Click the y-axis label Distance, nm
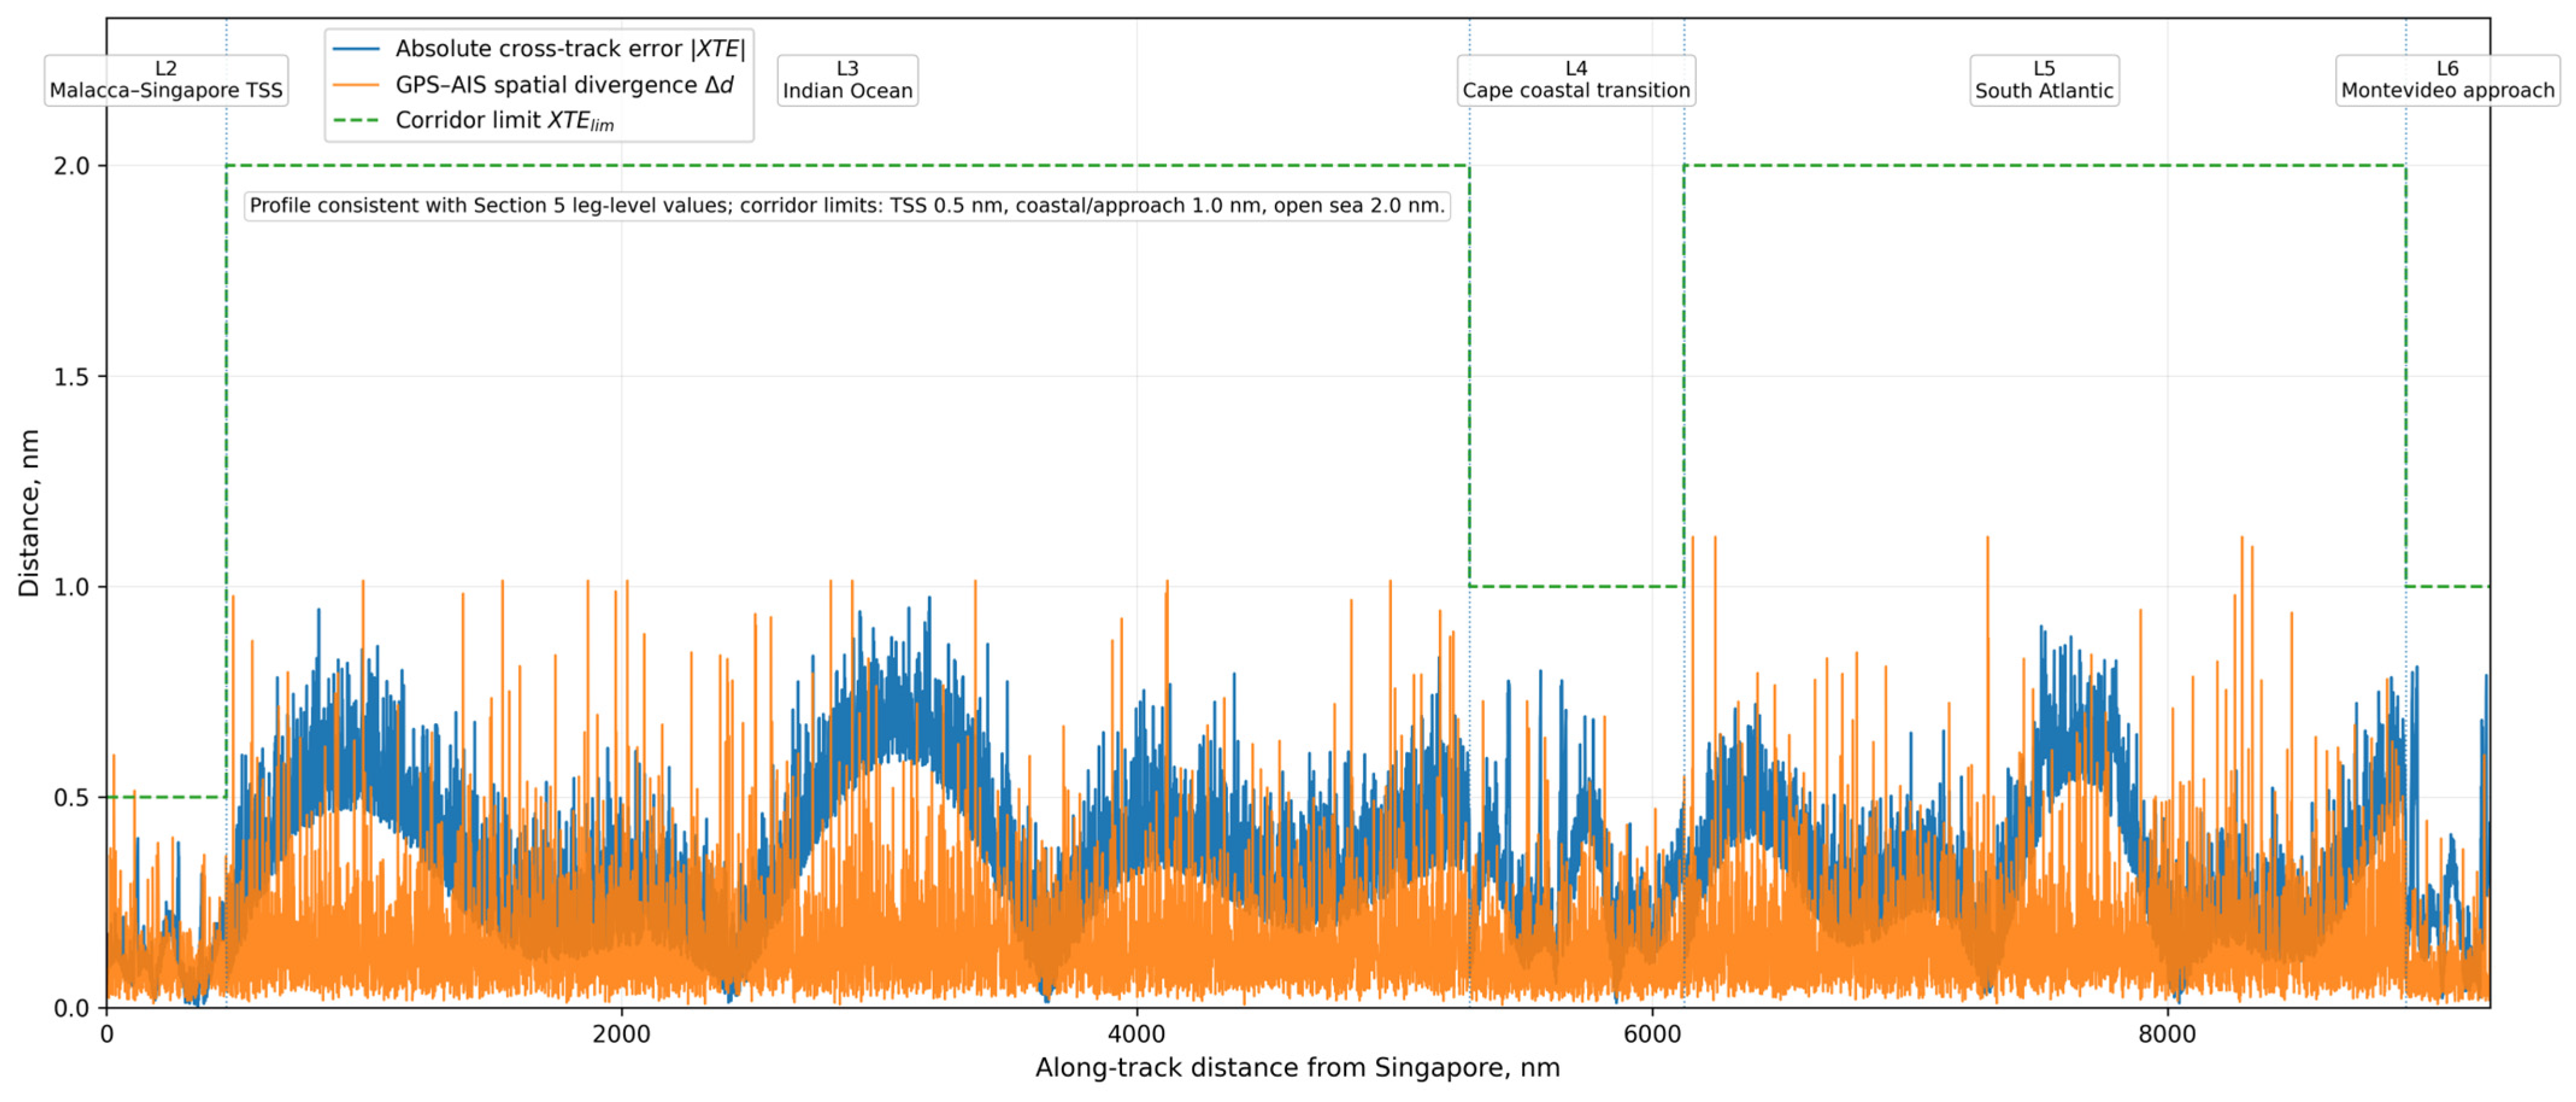2576x1102 pixels. (x=29, y=513)
